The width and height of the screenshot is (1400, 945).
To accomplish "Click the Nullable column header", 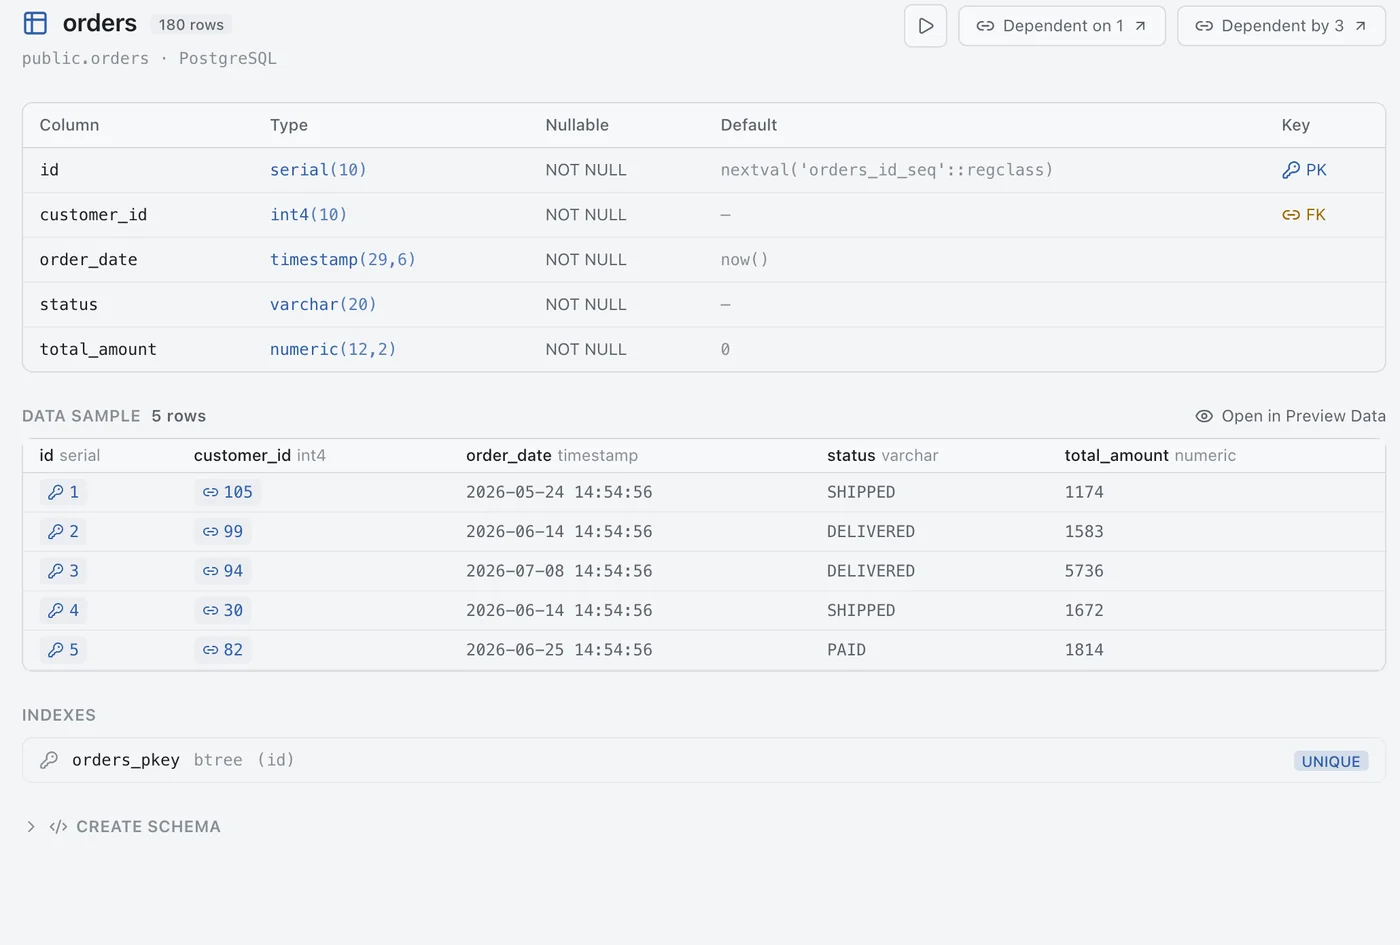I will coord(577,125).
